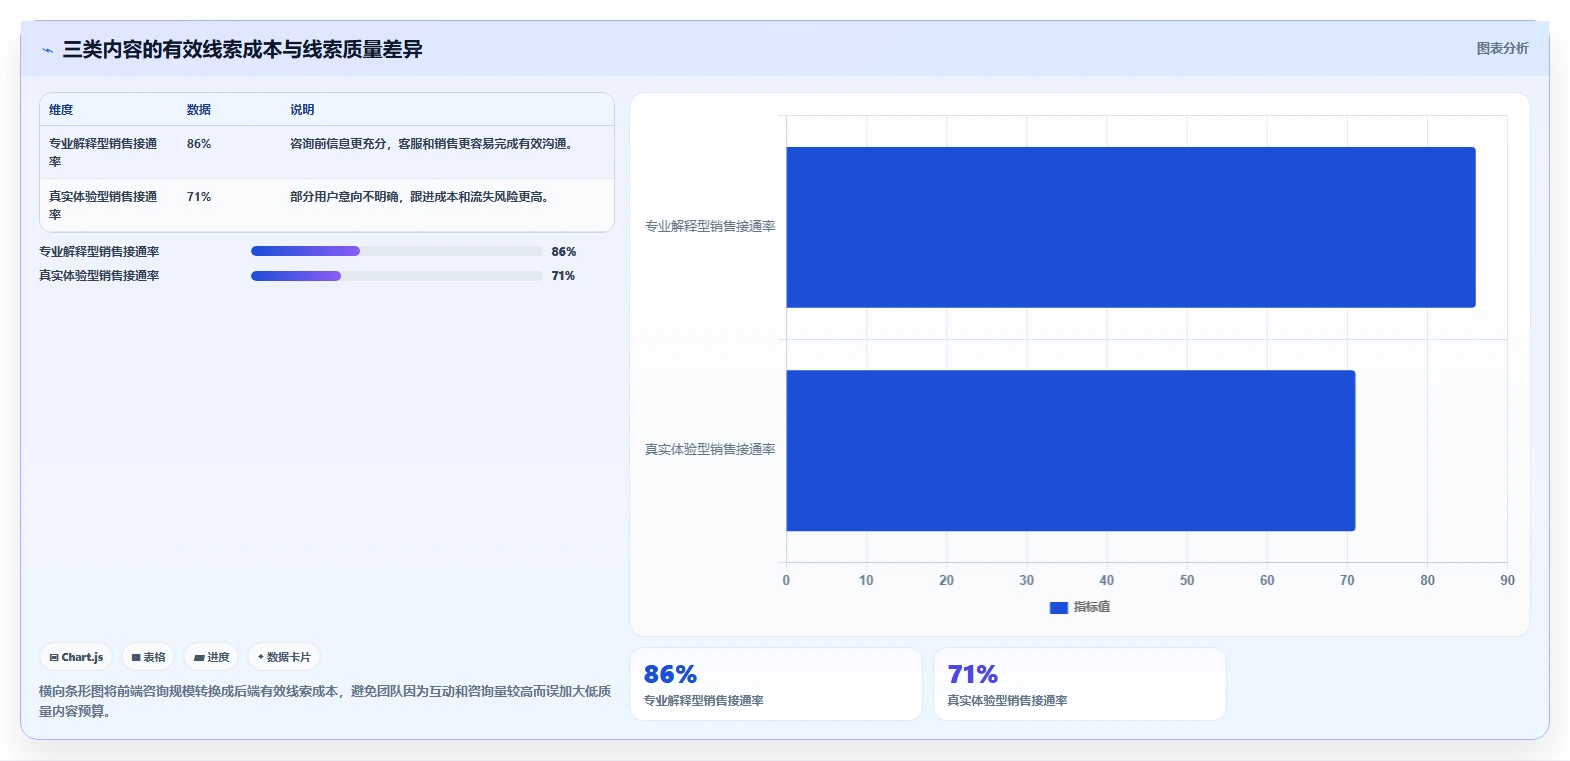Click the 图表分析 label in the header
Viewport: 1570px width, 761px height.
pyautogui.click(x=1502, y=48)
